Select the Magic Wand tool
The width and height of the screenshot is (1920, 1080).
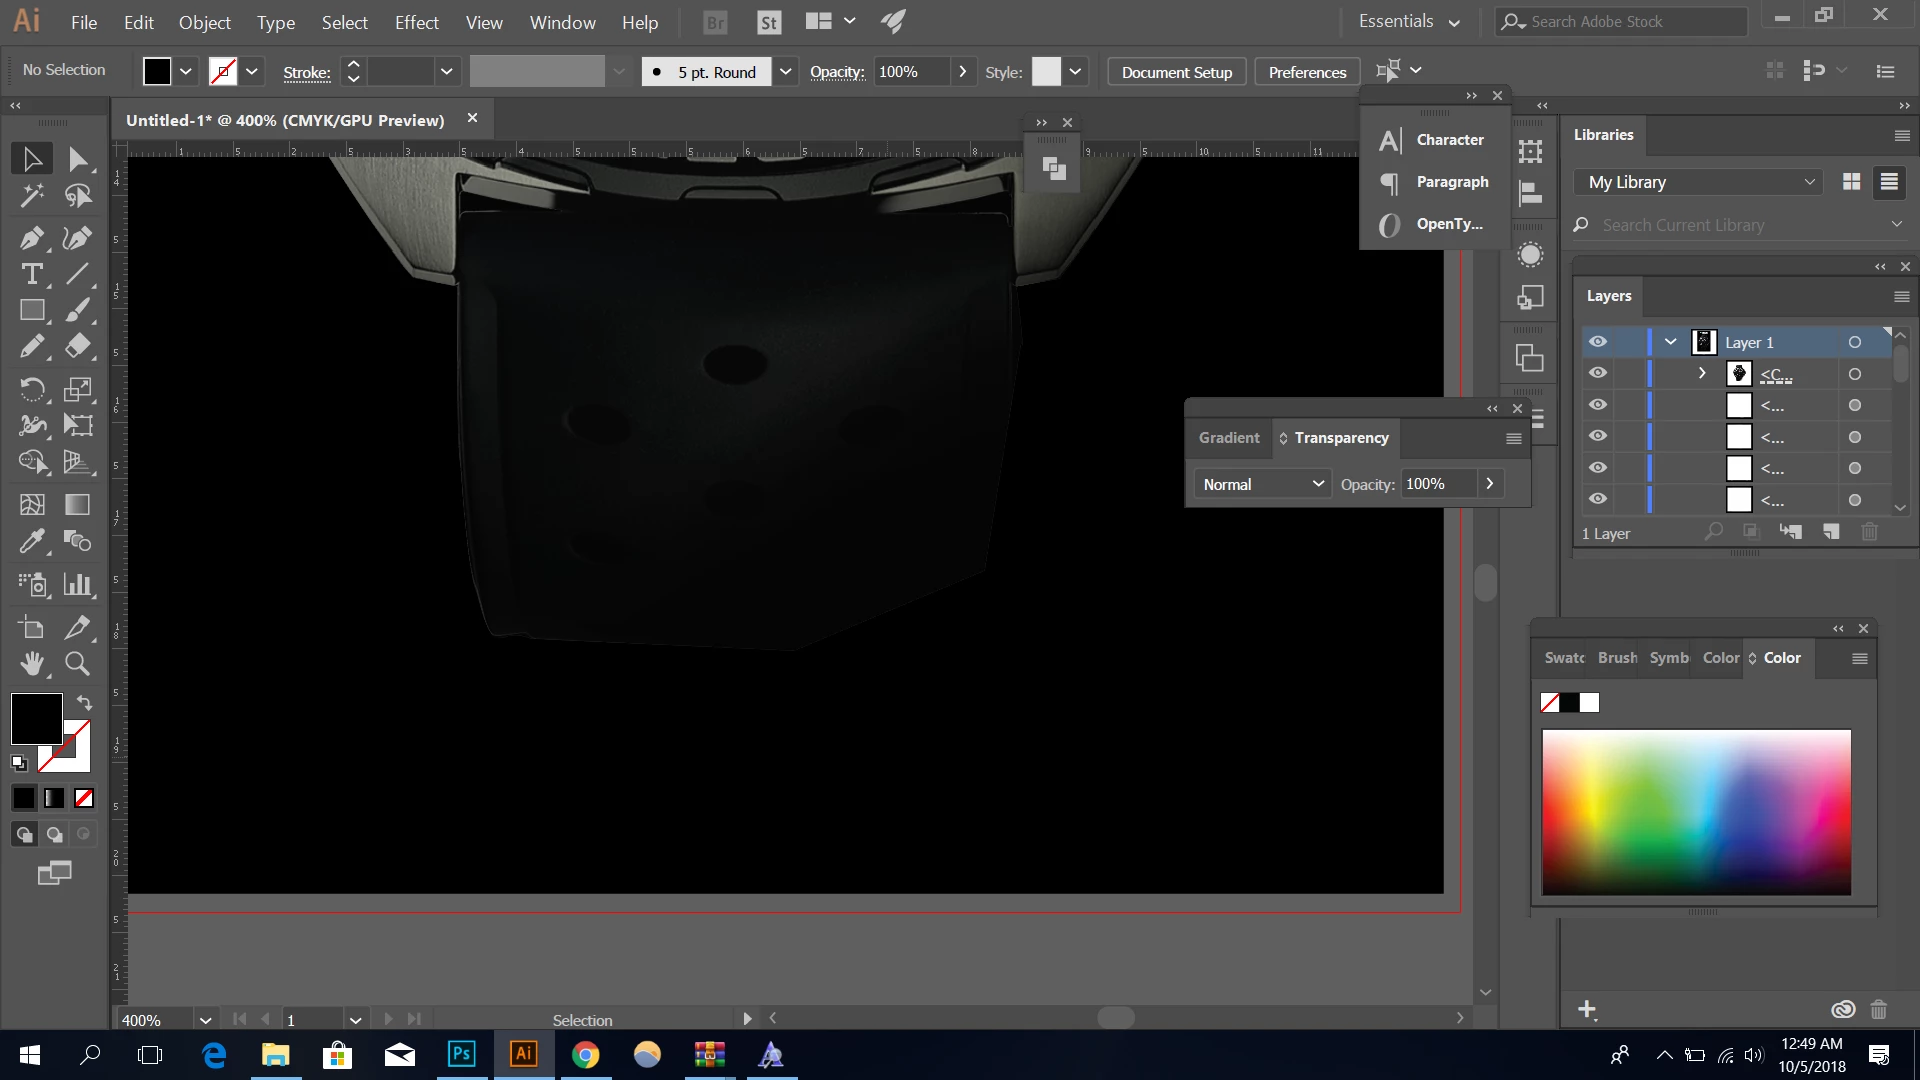pyautogui.click(x=31, y=196)
